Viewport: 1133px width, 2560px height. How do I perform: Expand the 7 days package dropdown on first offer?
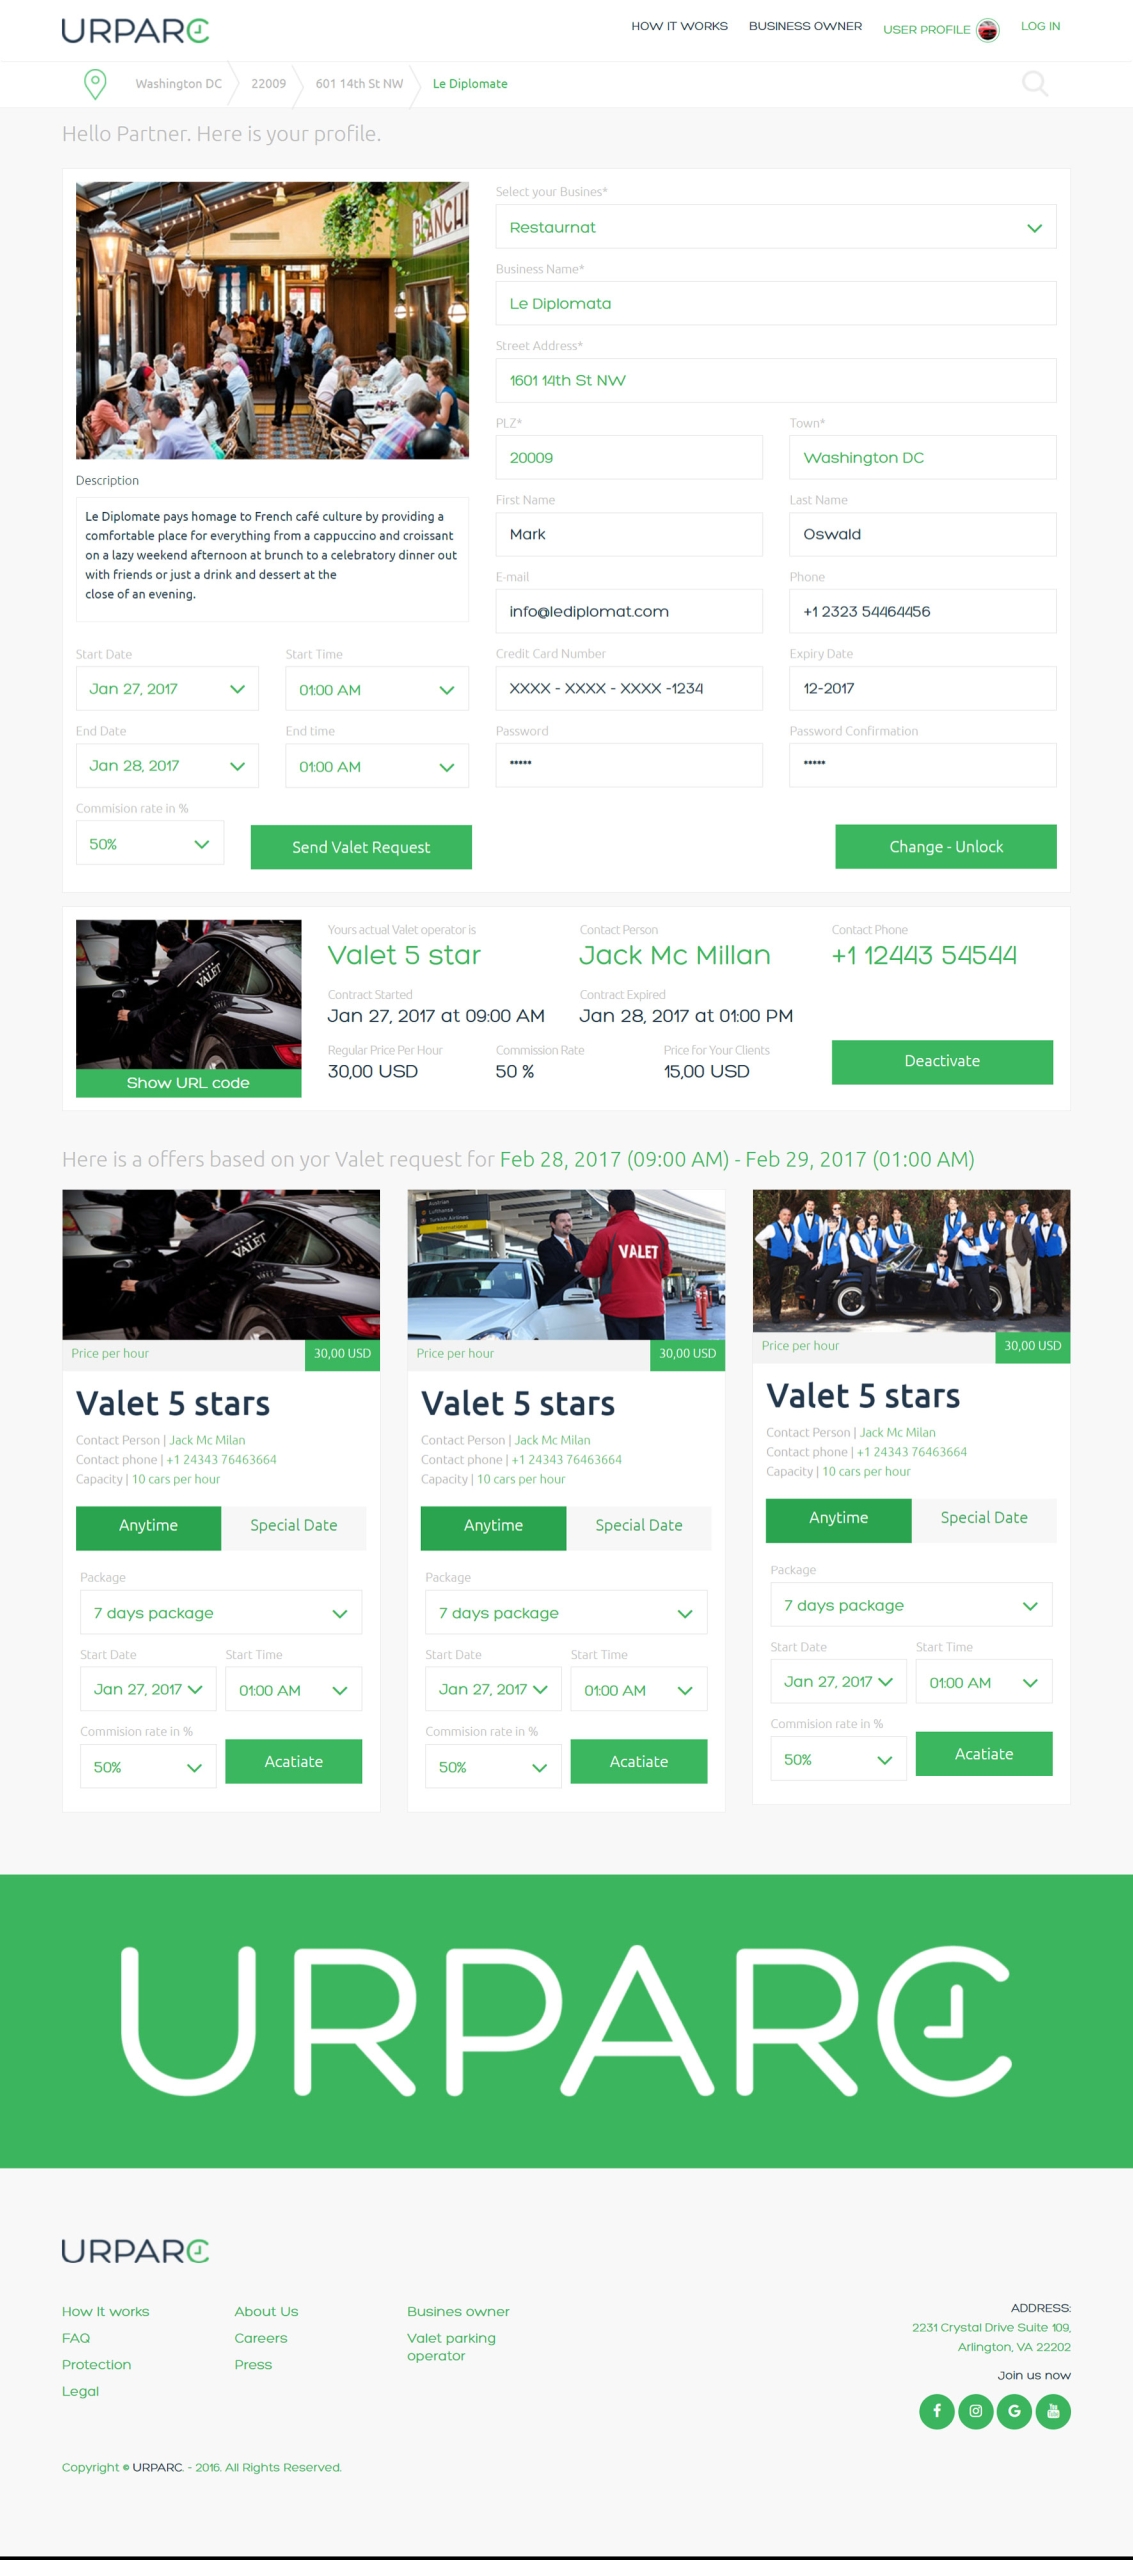221,1613
